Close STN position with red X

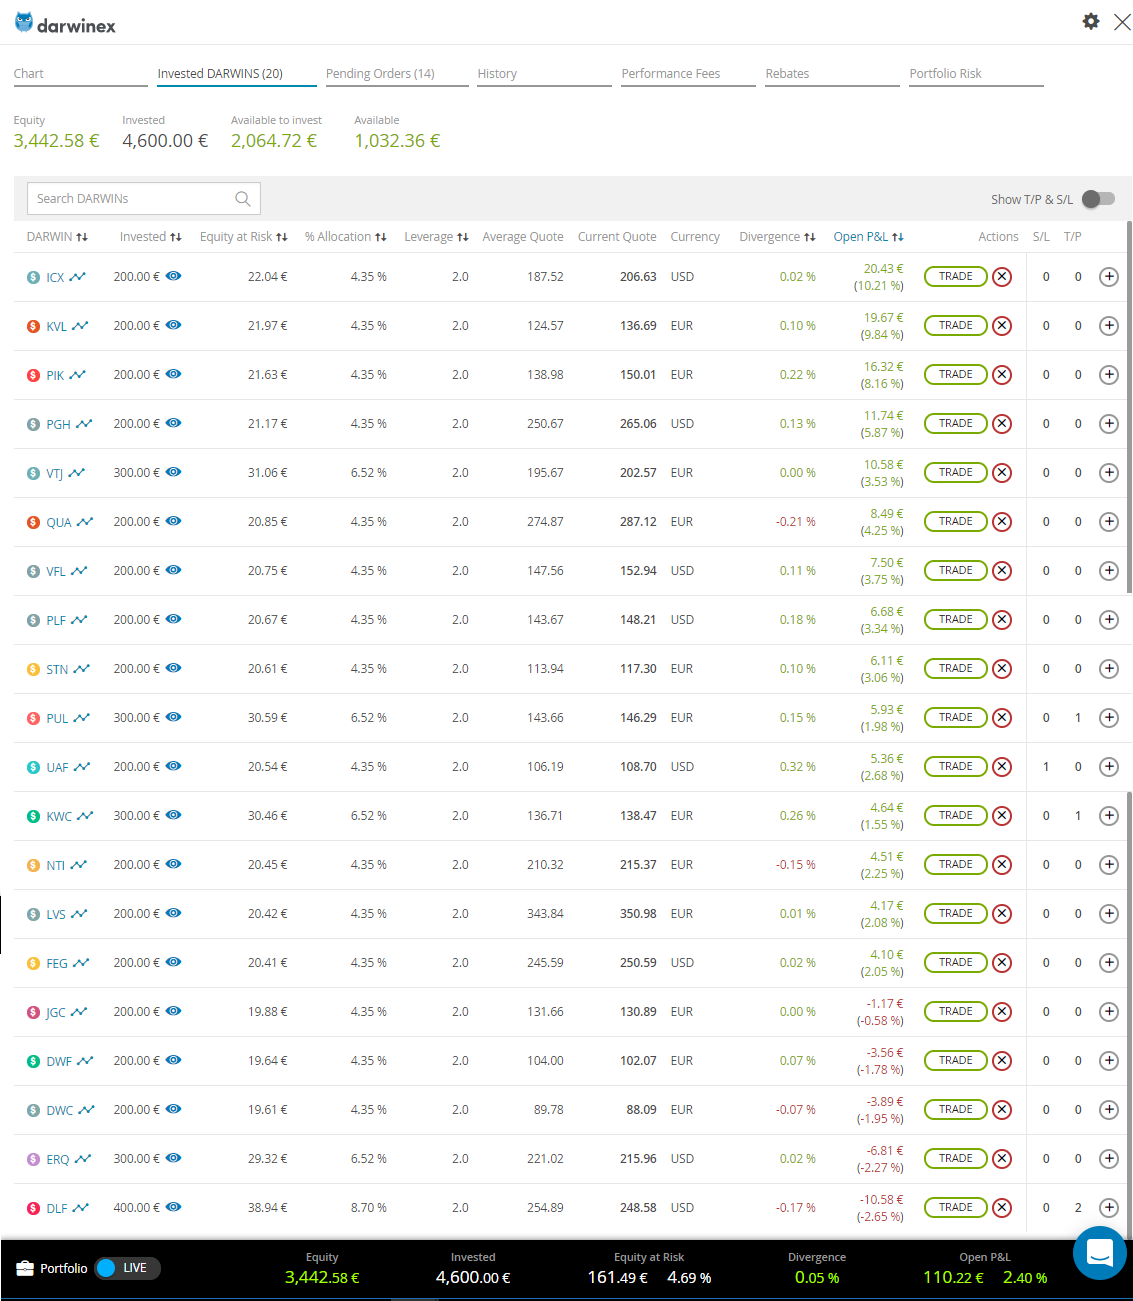[1002, 669]
